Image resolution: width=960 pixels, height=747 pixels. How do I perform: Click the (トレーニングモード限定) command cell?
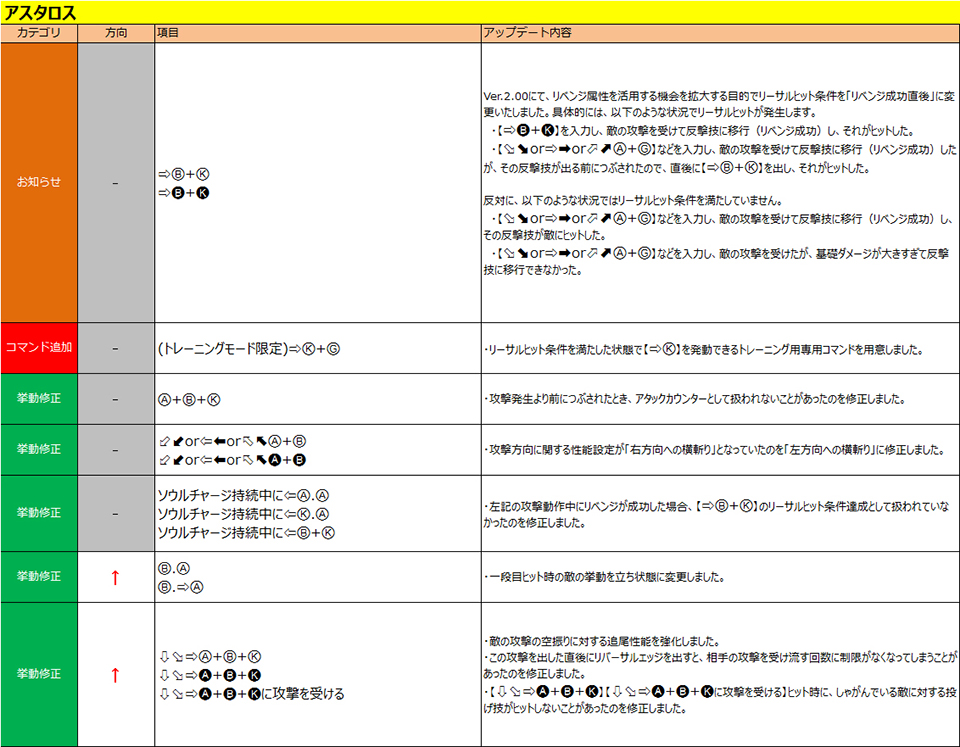256,349
